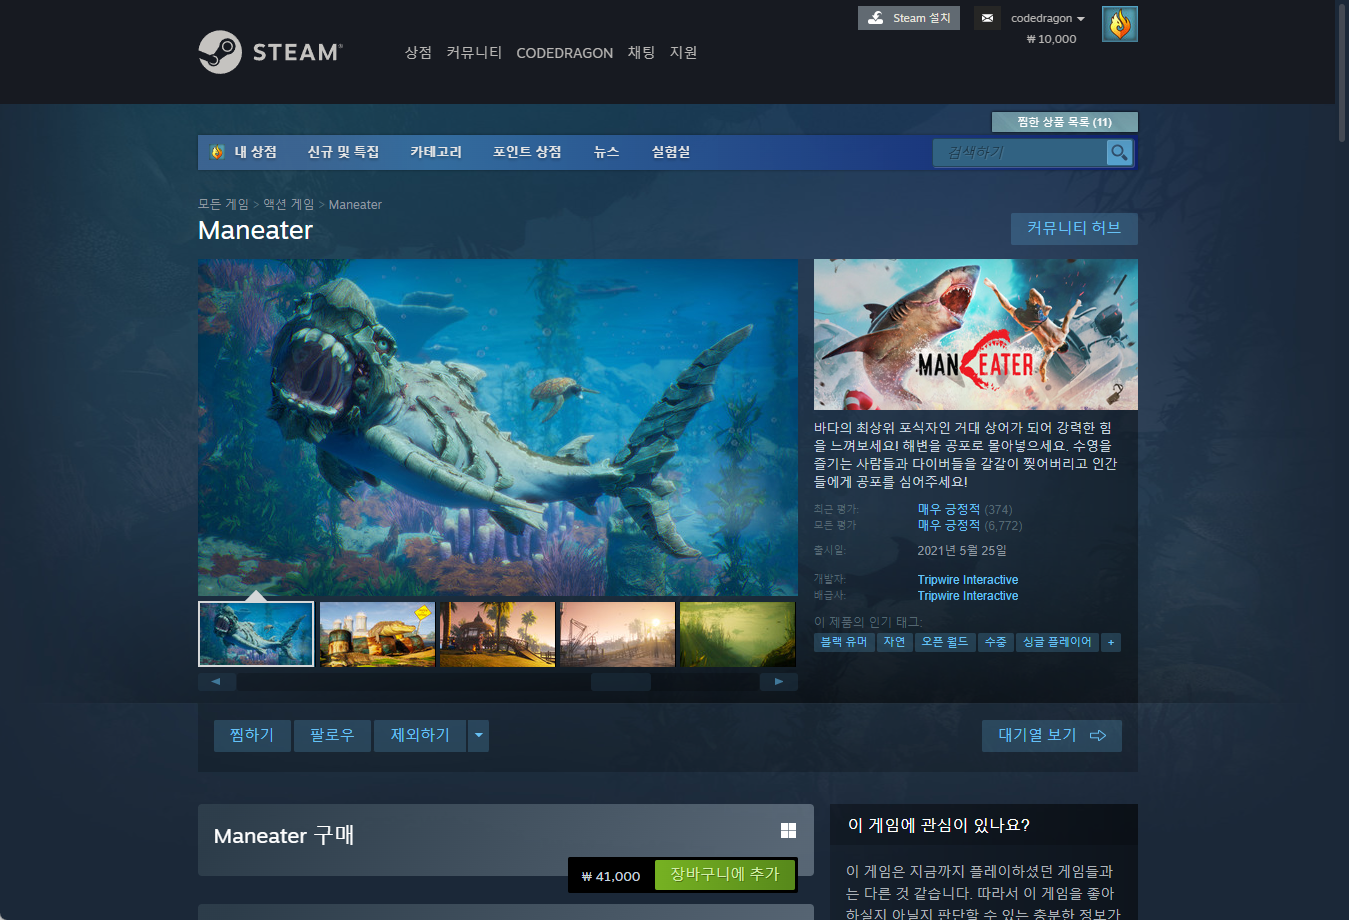Select the sunset palm house thumbnail
The image size is (1349, 920).
(497, 634)
